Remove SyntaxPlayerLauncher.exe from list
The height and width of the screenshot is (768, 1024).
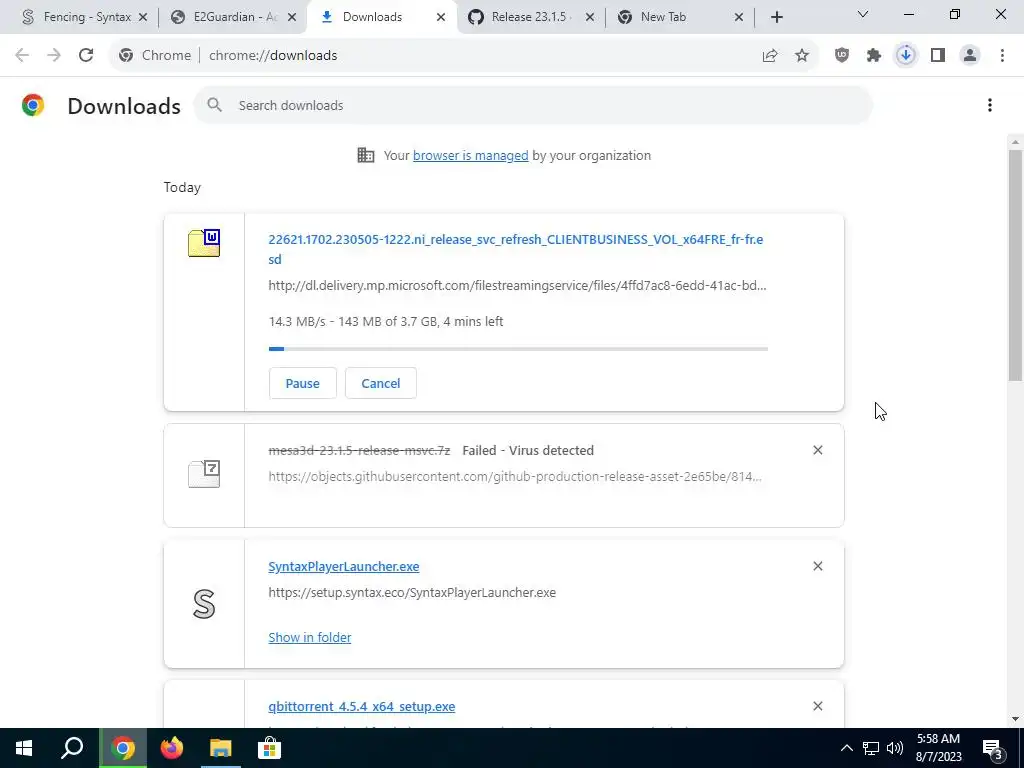[x=818, y=566]
